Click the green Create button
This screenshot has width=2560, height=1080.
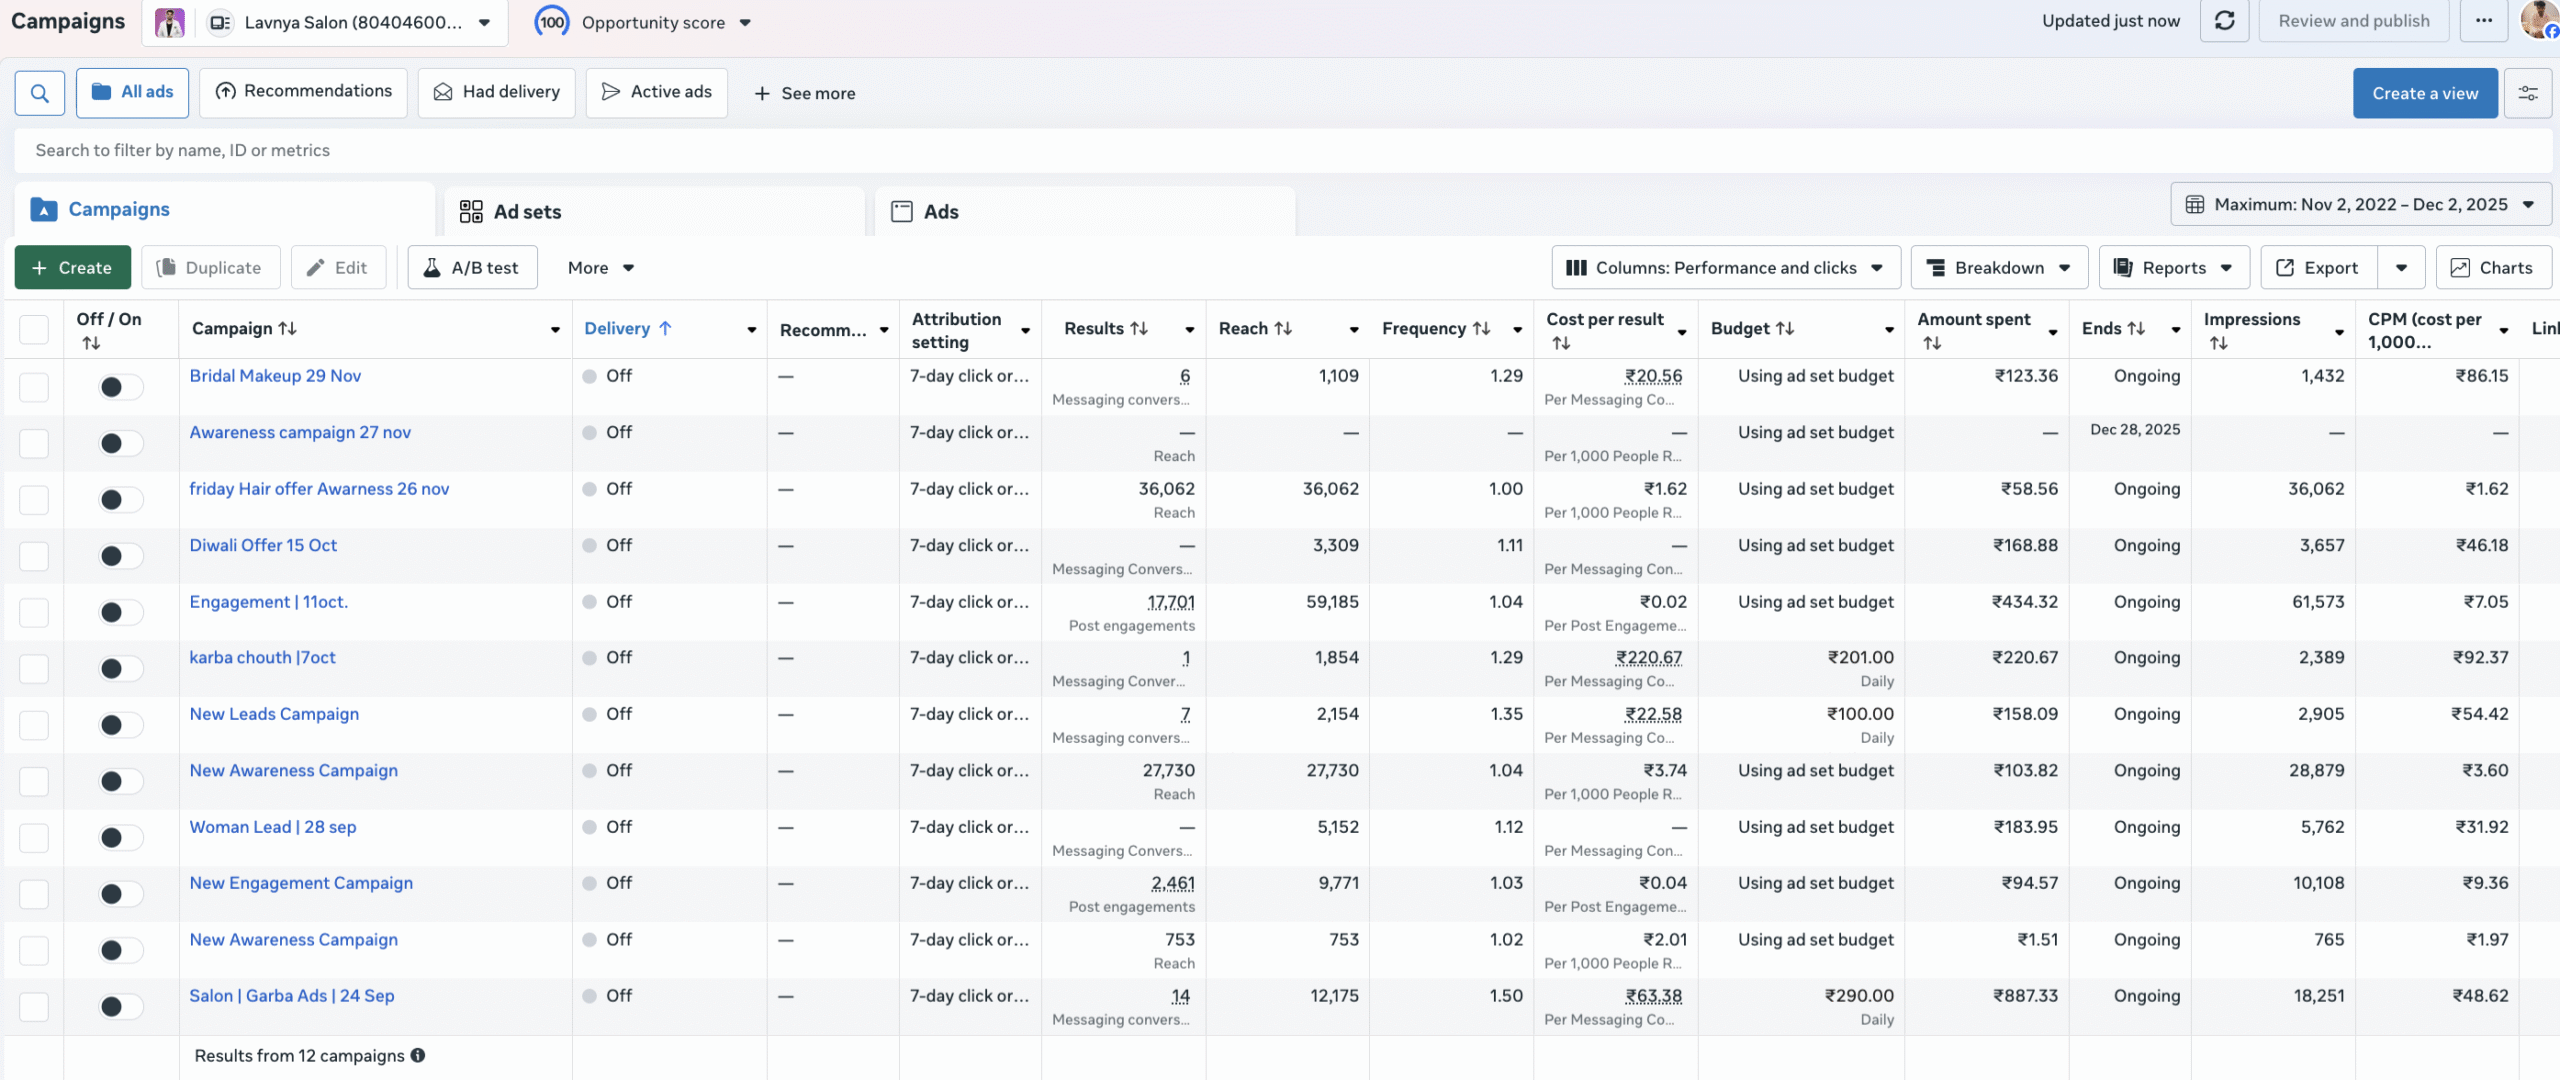point(72,268)
